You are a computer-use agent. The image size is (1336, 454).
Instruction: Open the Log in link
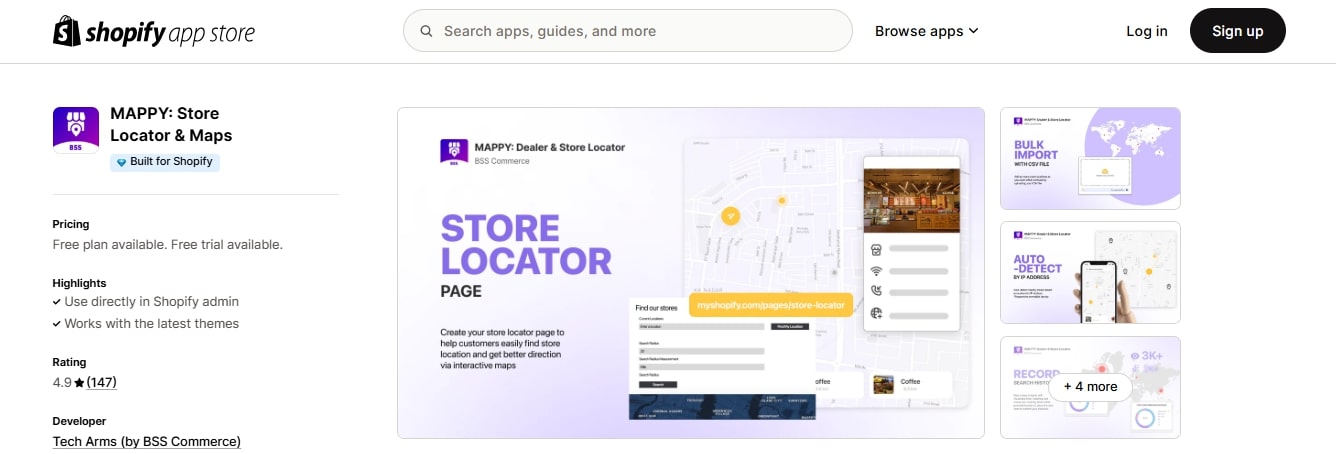(x=1147, y=31)
